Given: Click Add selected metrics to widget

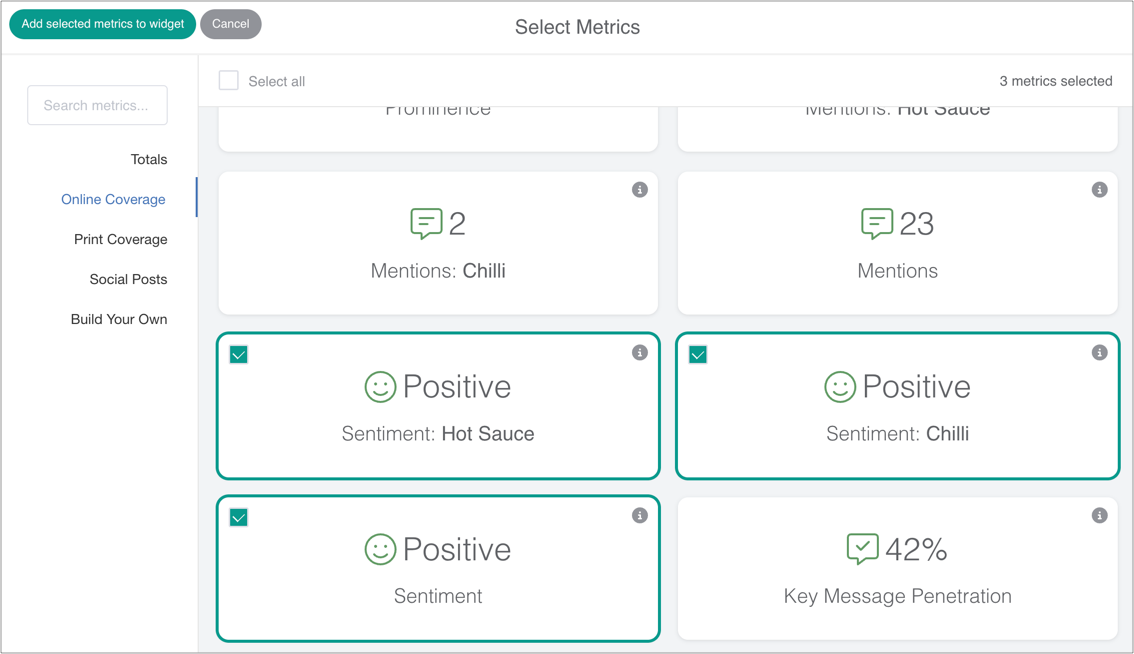Looking at the screenshot, I should [x=103, y=24].
